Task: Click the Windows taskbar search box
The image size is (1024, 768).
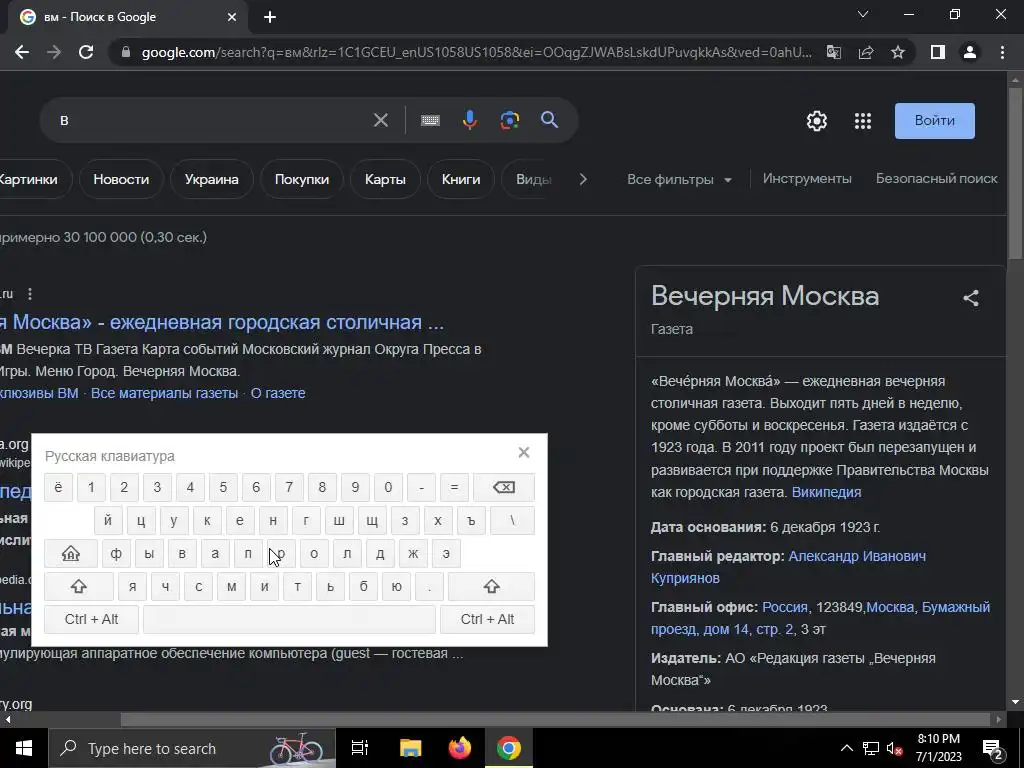Action: tap(192, 748)
